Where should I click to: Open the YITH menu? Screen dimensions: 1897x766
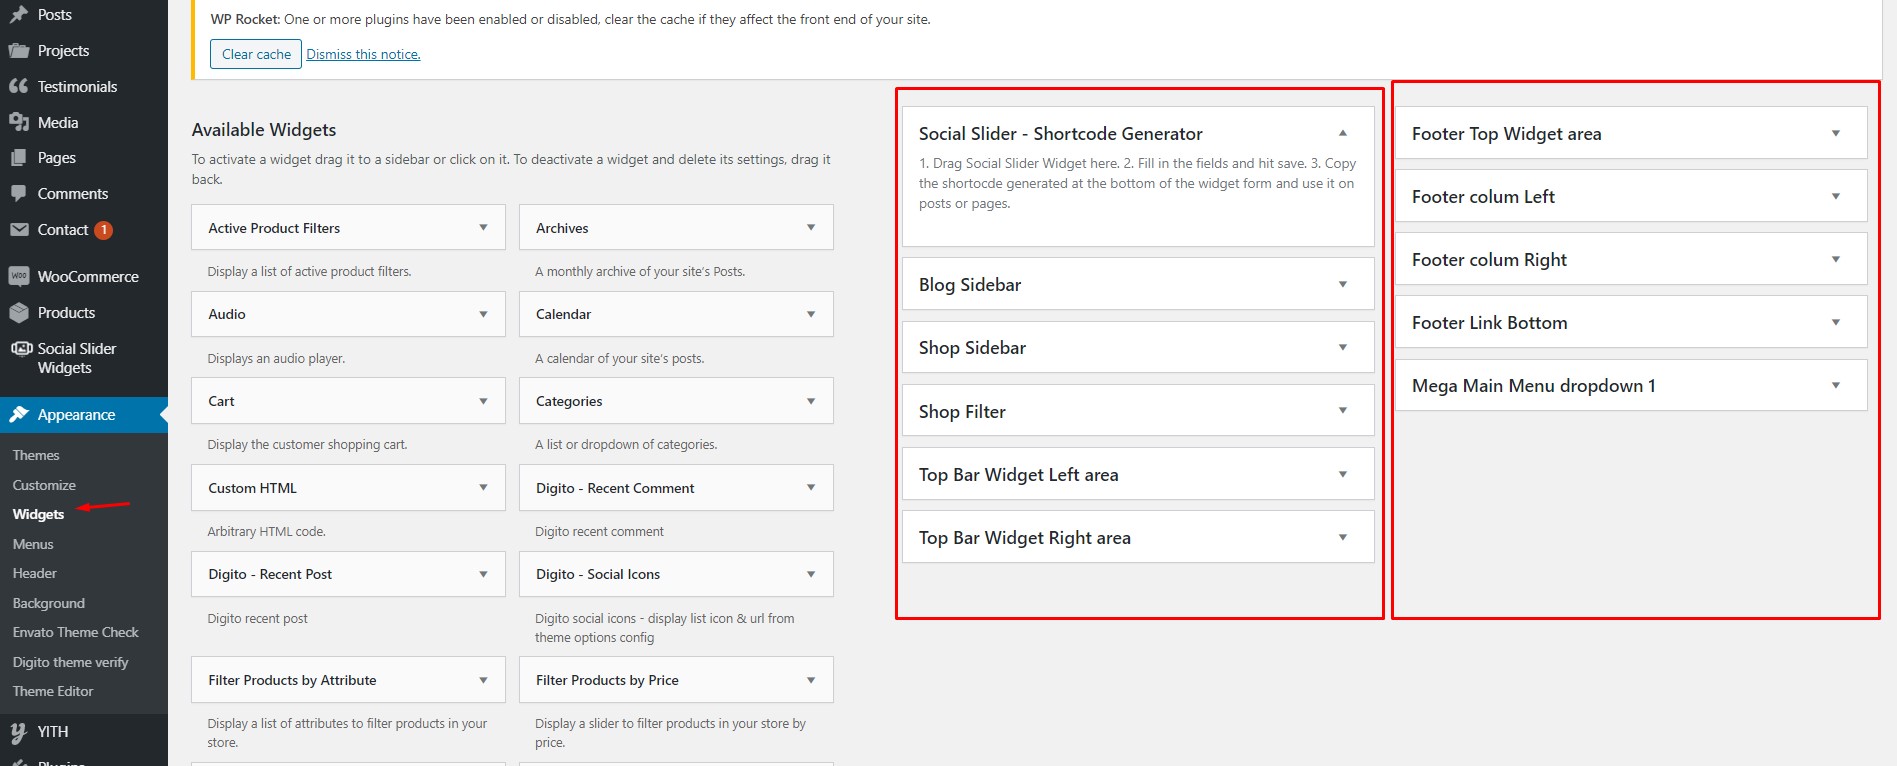point(53,732)
